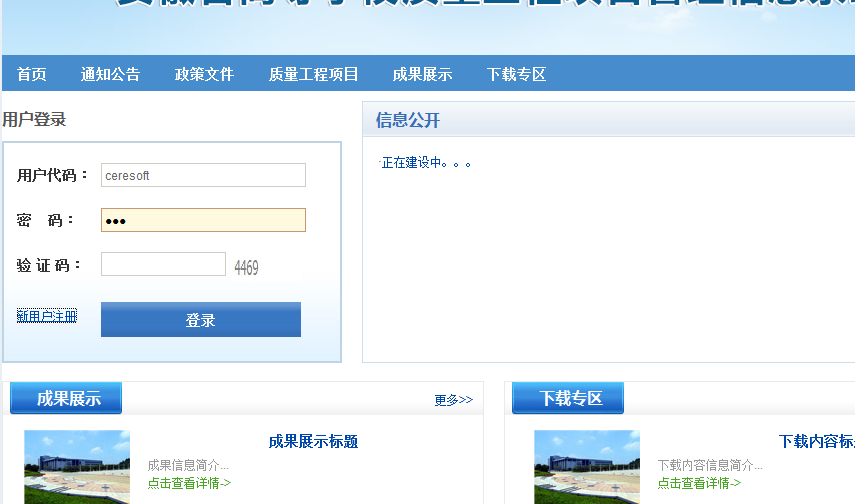This screenshot has height=504, width=855.
Task: Open 下载专区 from the top navigation bar
Action: (516, 74)
